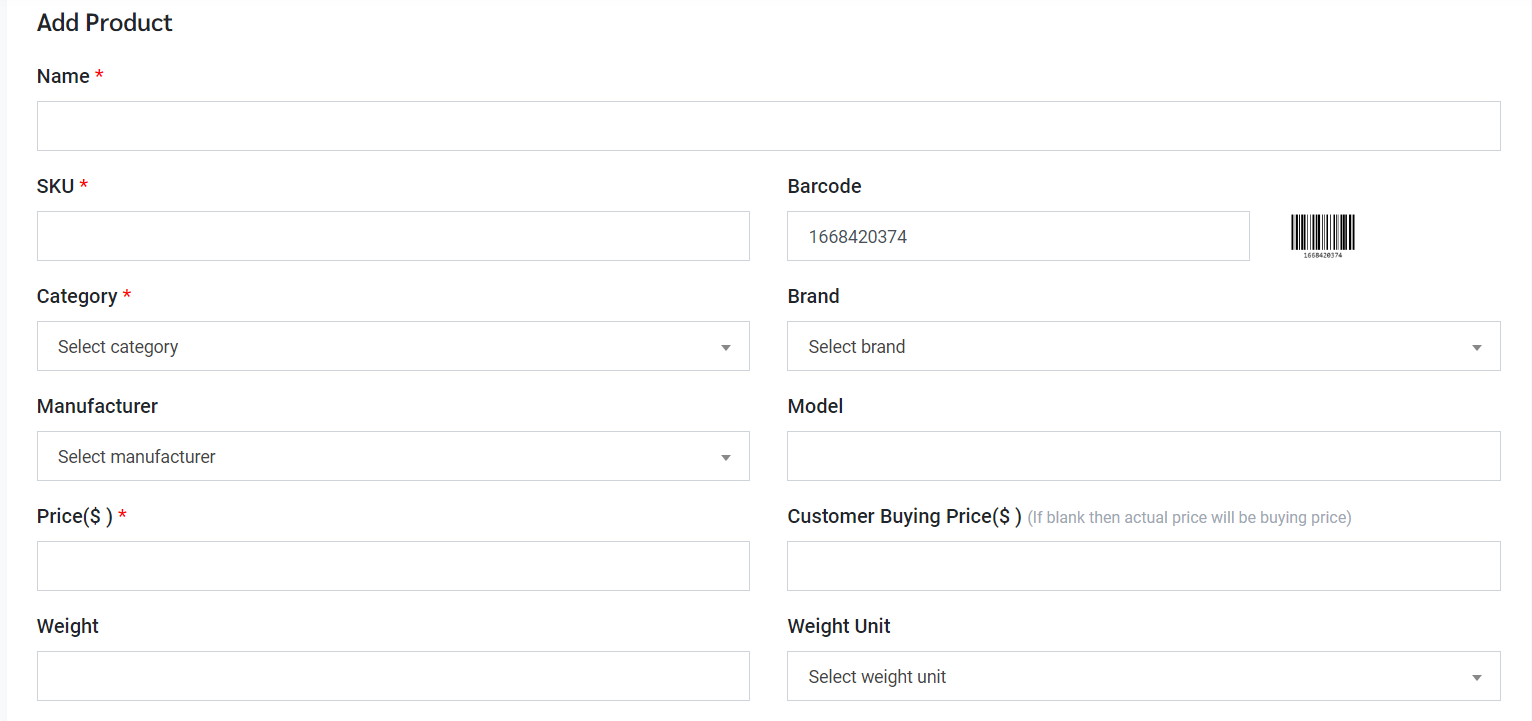Click the Manufacturer field label
The height and width of the screenshot is (721, 1532).
[97, 406]
